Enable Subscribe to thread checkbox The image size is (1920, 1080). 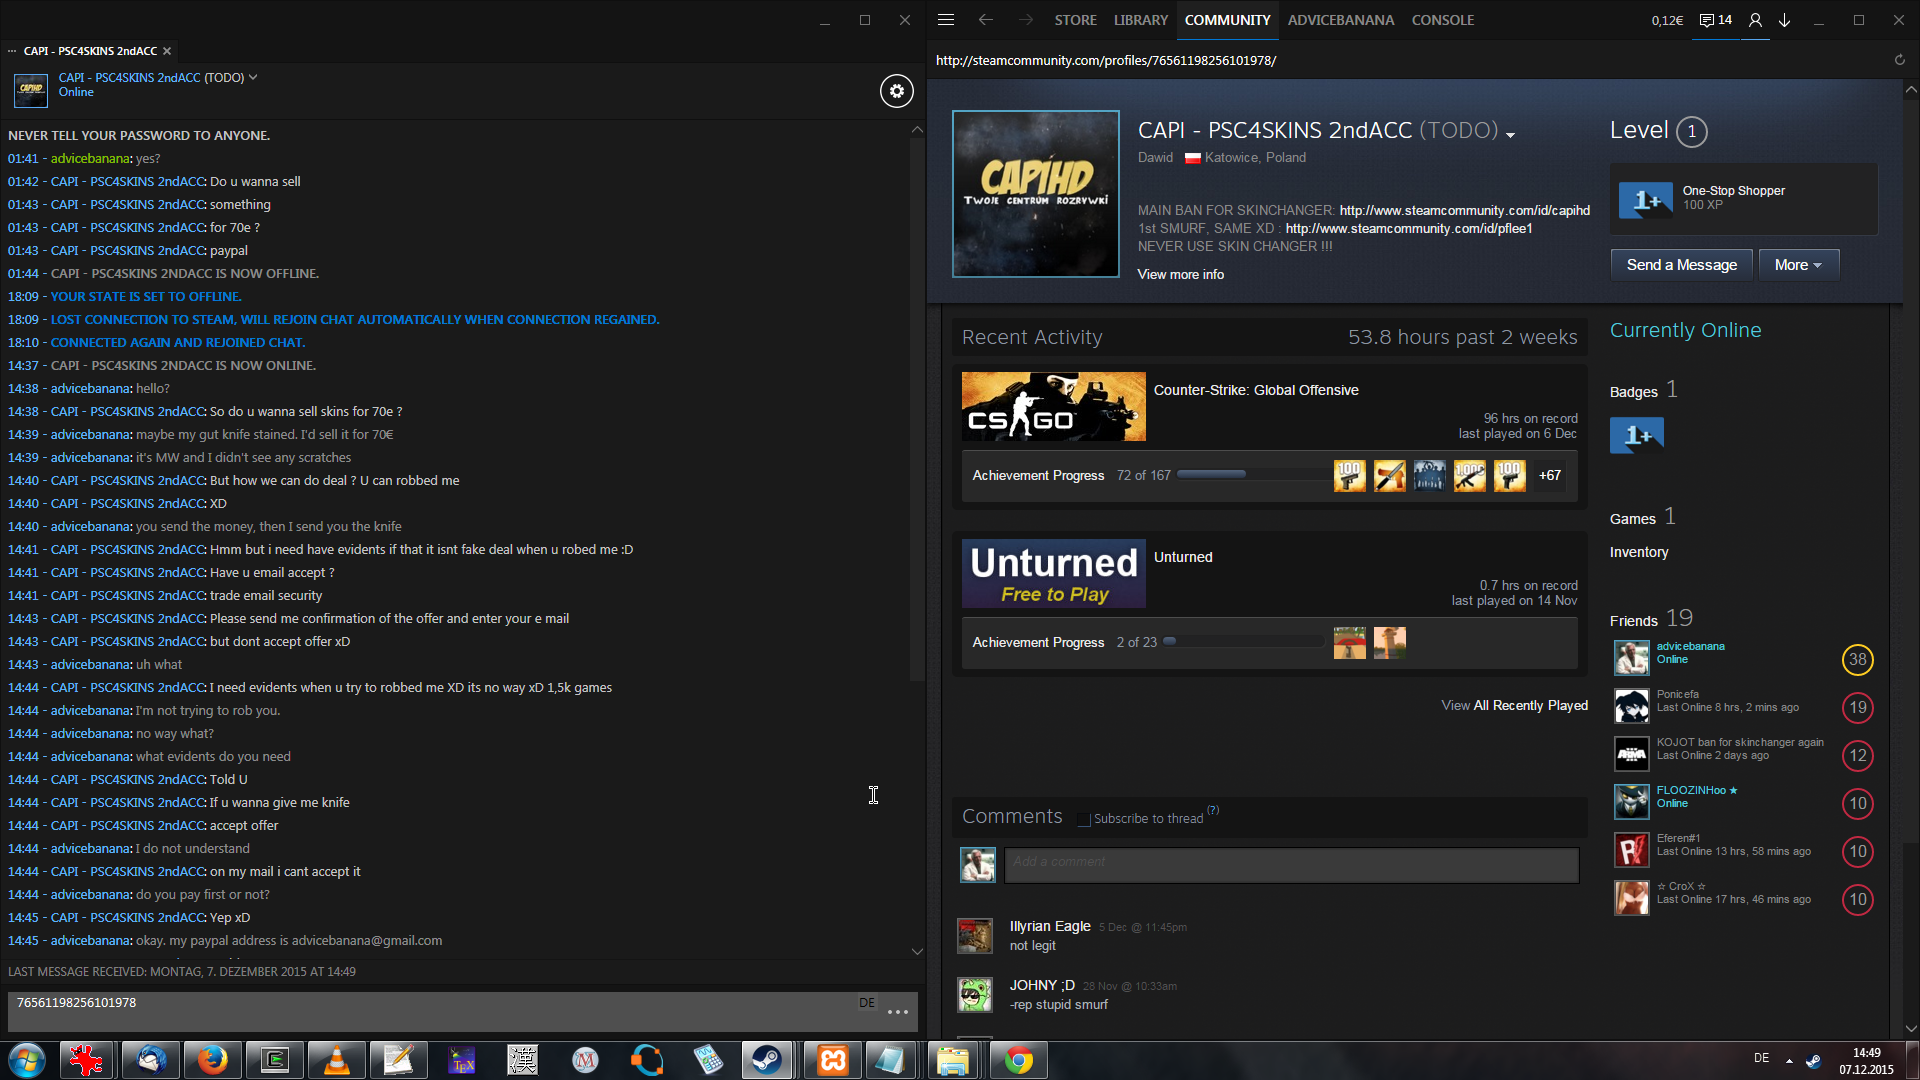[1083, 820]
